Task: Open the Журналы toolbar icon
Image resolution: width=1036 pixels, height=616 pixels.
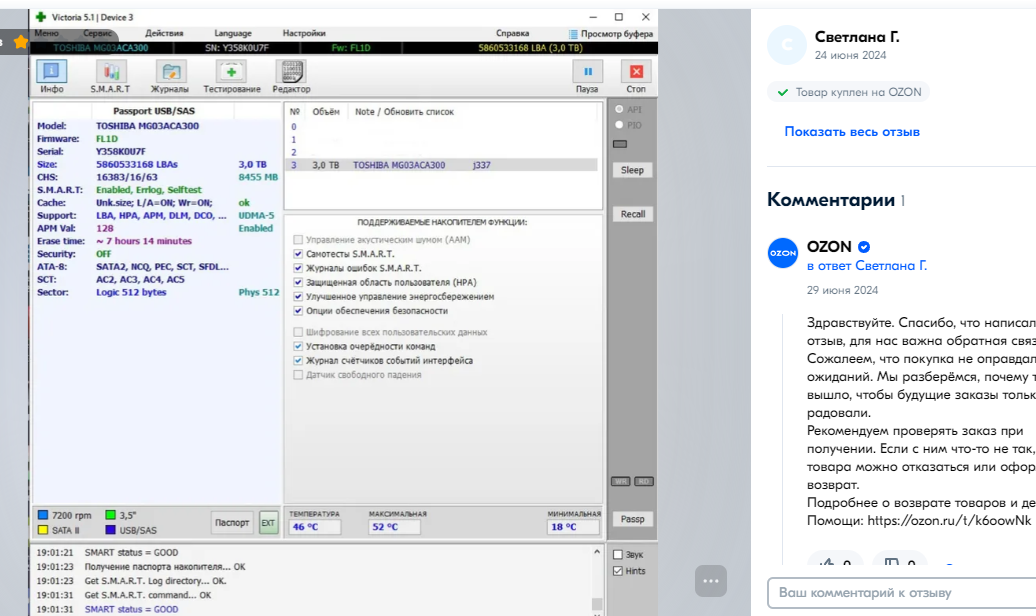Action: coord(170,74)
